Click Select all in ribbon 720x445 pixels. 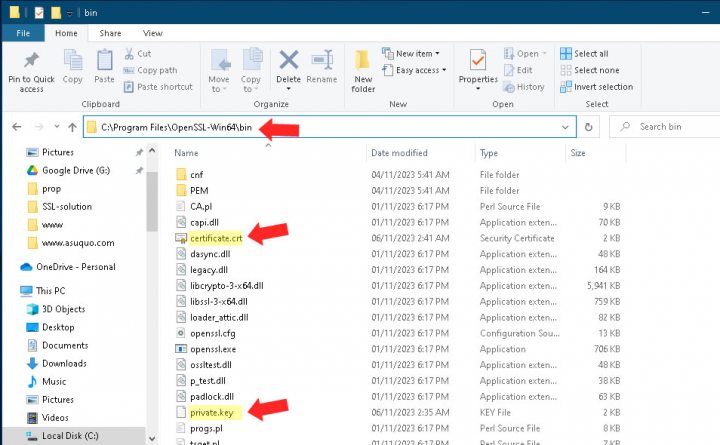tap(590, 54)
